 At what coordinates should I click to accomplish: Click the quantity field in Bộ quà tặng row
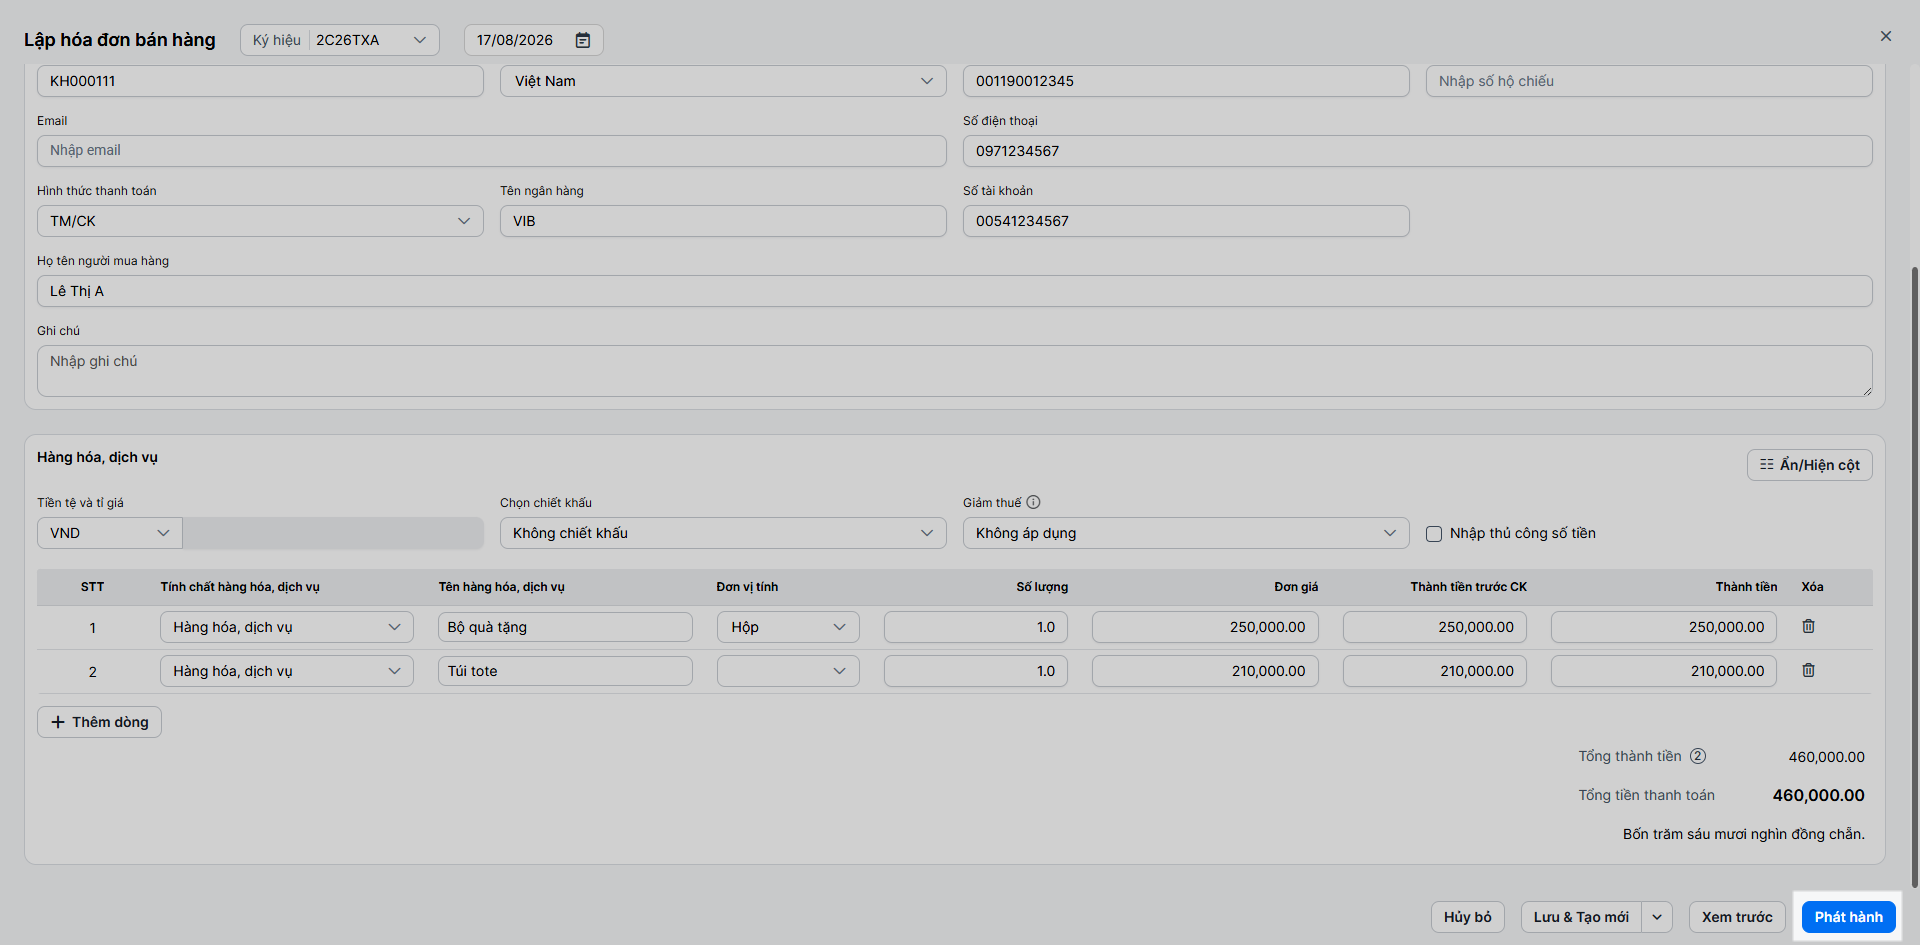click(976, 627)
